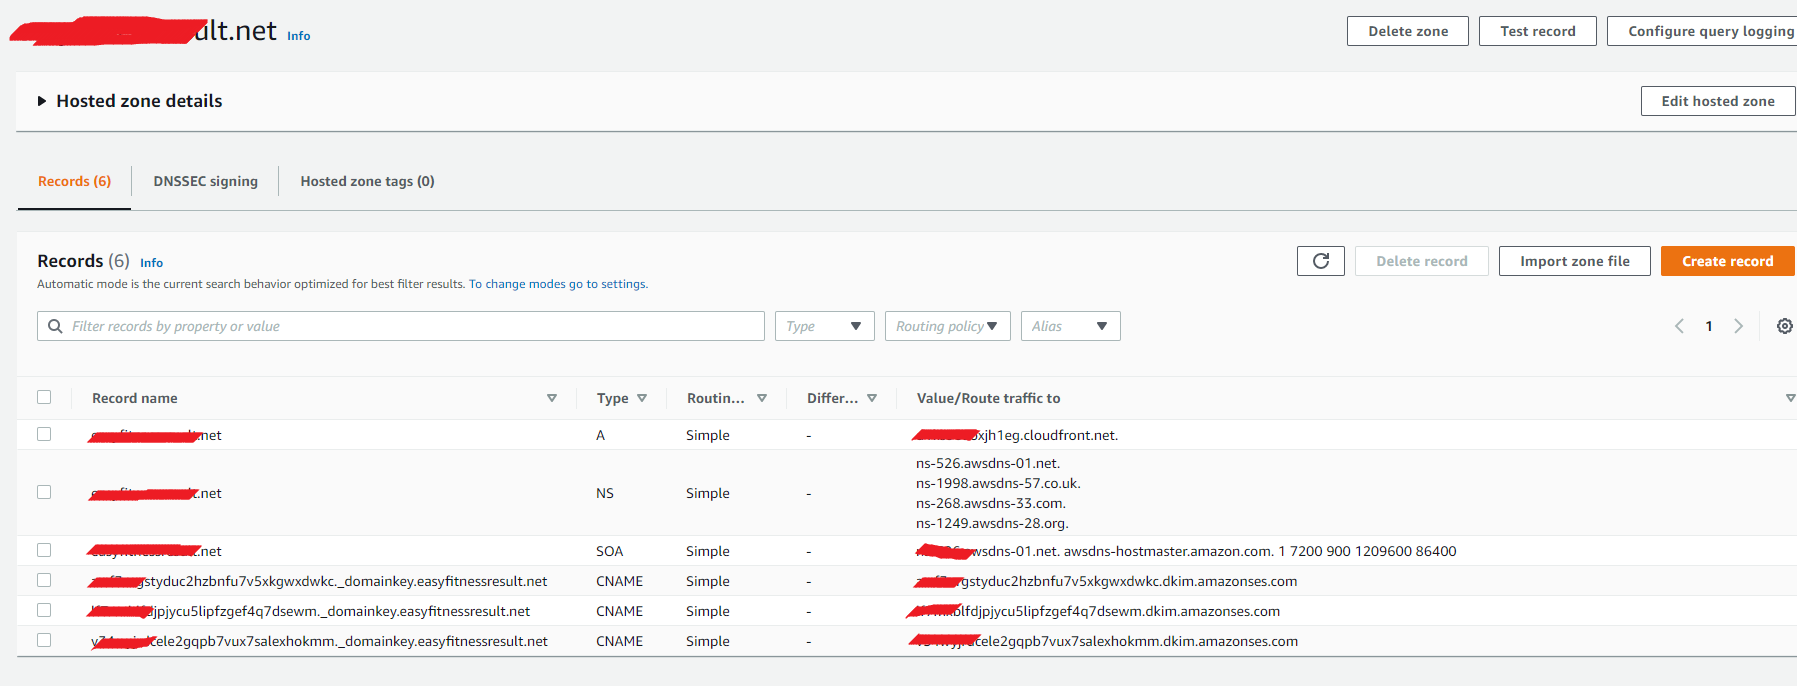The width and height of the screenshot is (1797, 686).
Task: Sort by Record name column arrow
Action: point(551,398)
